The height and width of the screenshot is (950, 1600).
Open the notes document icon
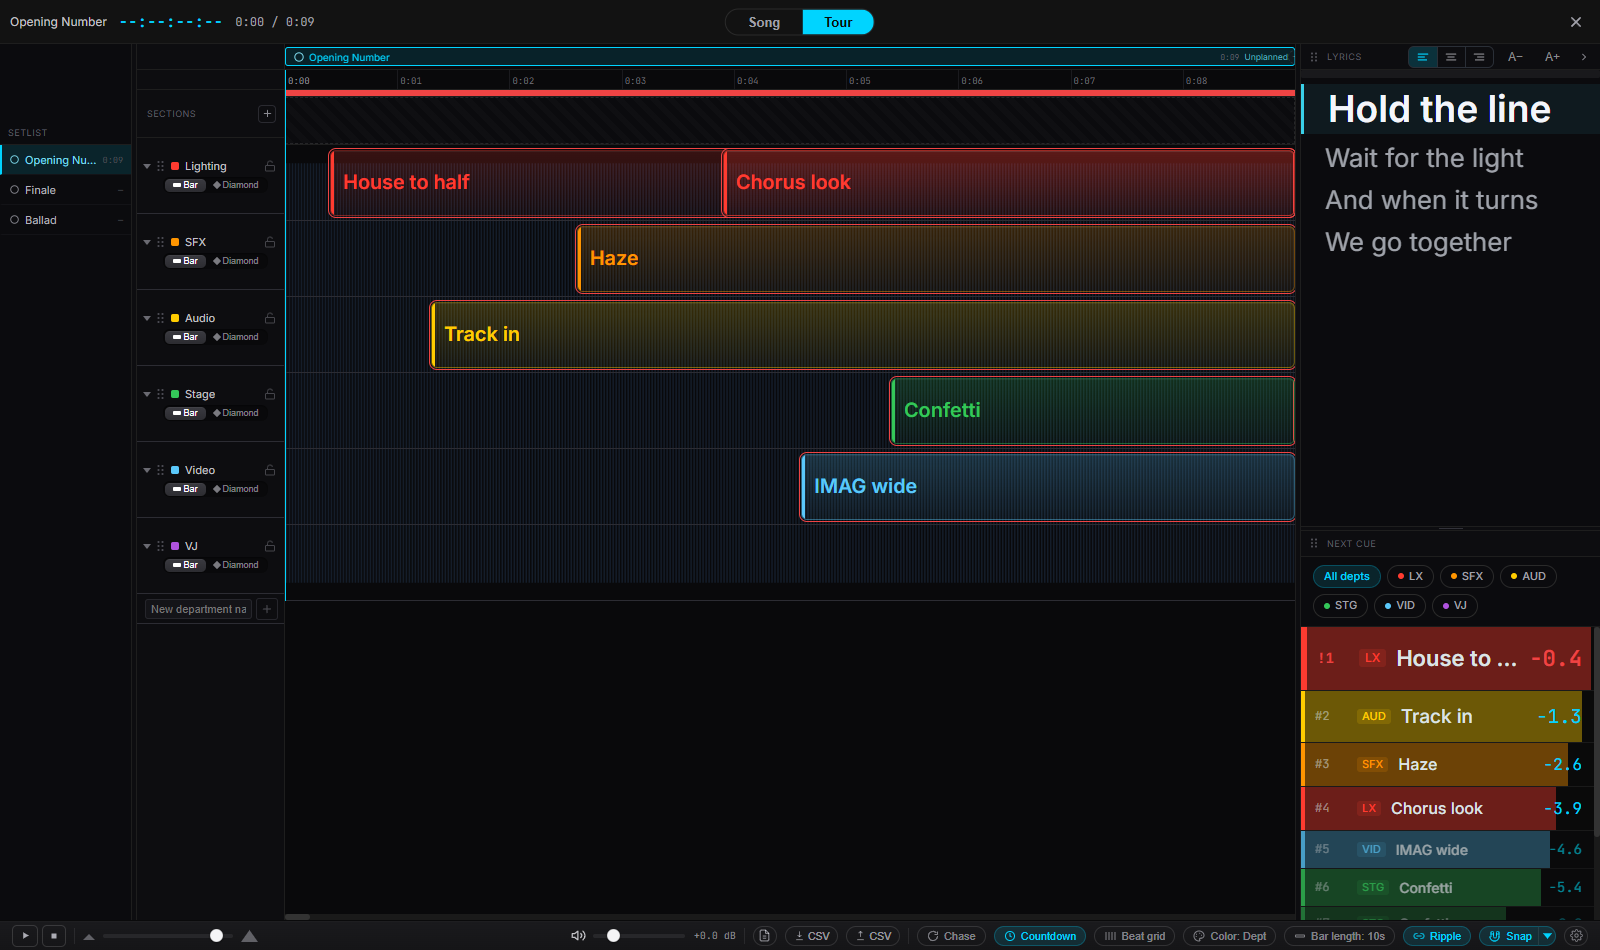(x=764, y=936)
